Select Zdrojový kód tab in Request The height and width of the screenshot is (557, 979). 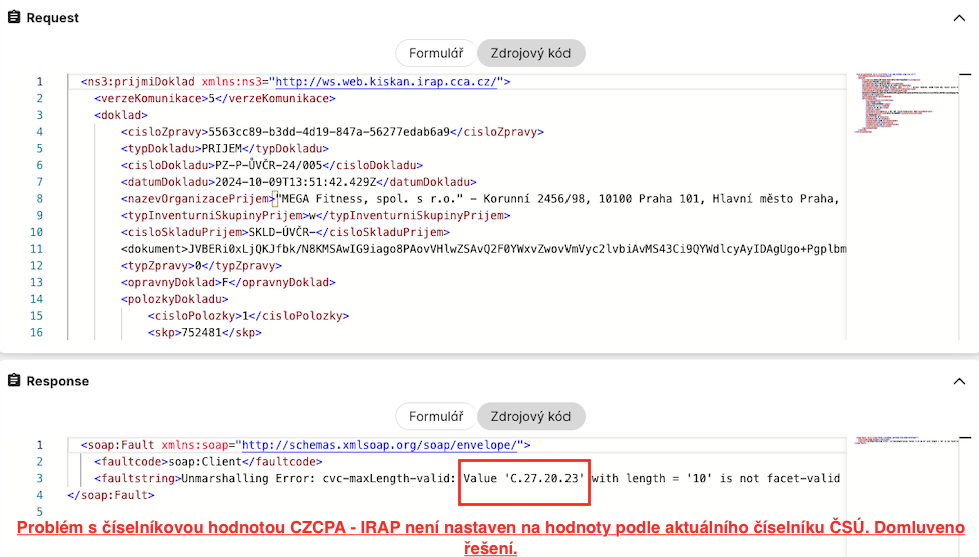point(530,53)
